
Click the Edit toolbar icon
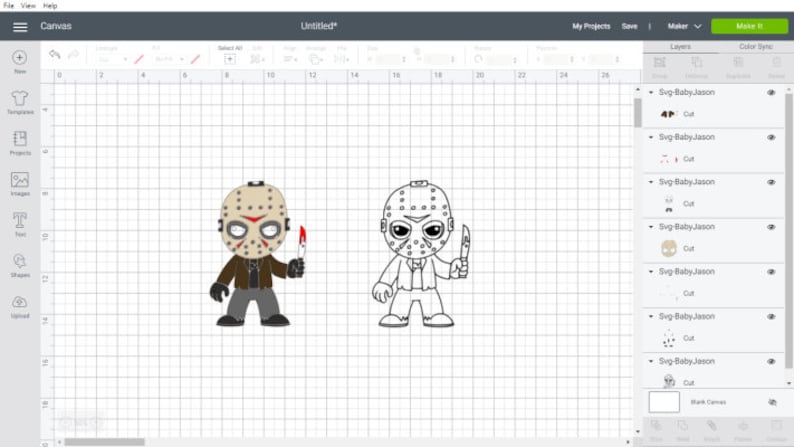257,59
